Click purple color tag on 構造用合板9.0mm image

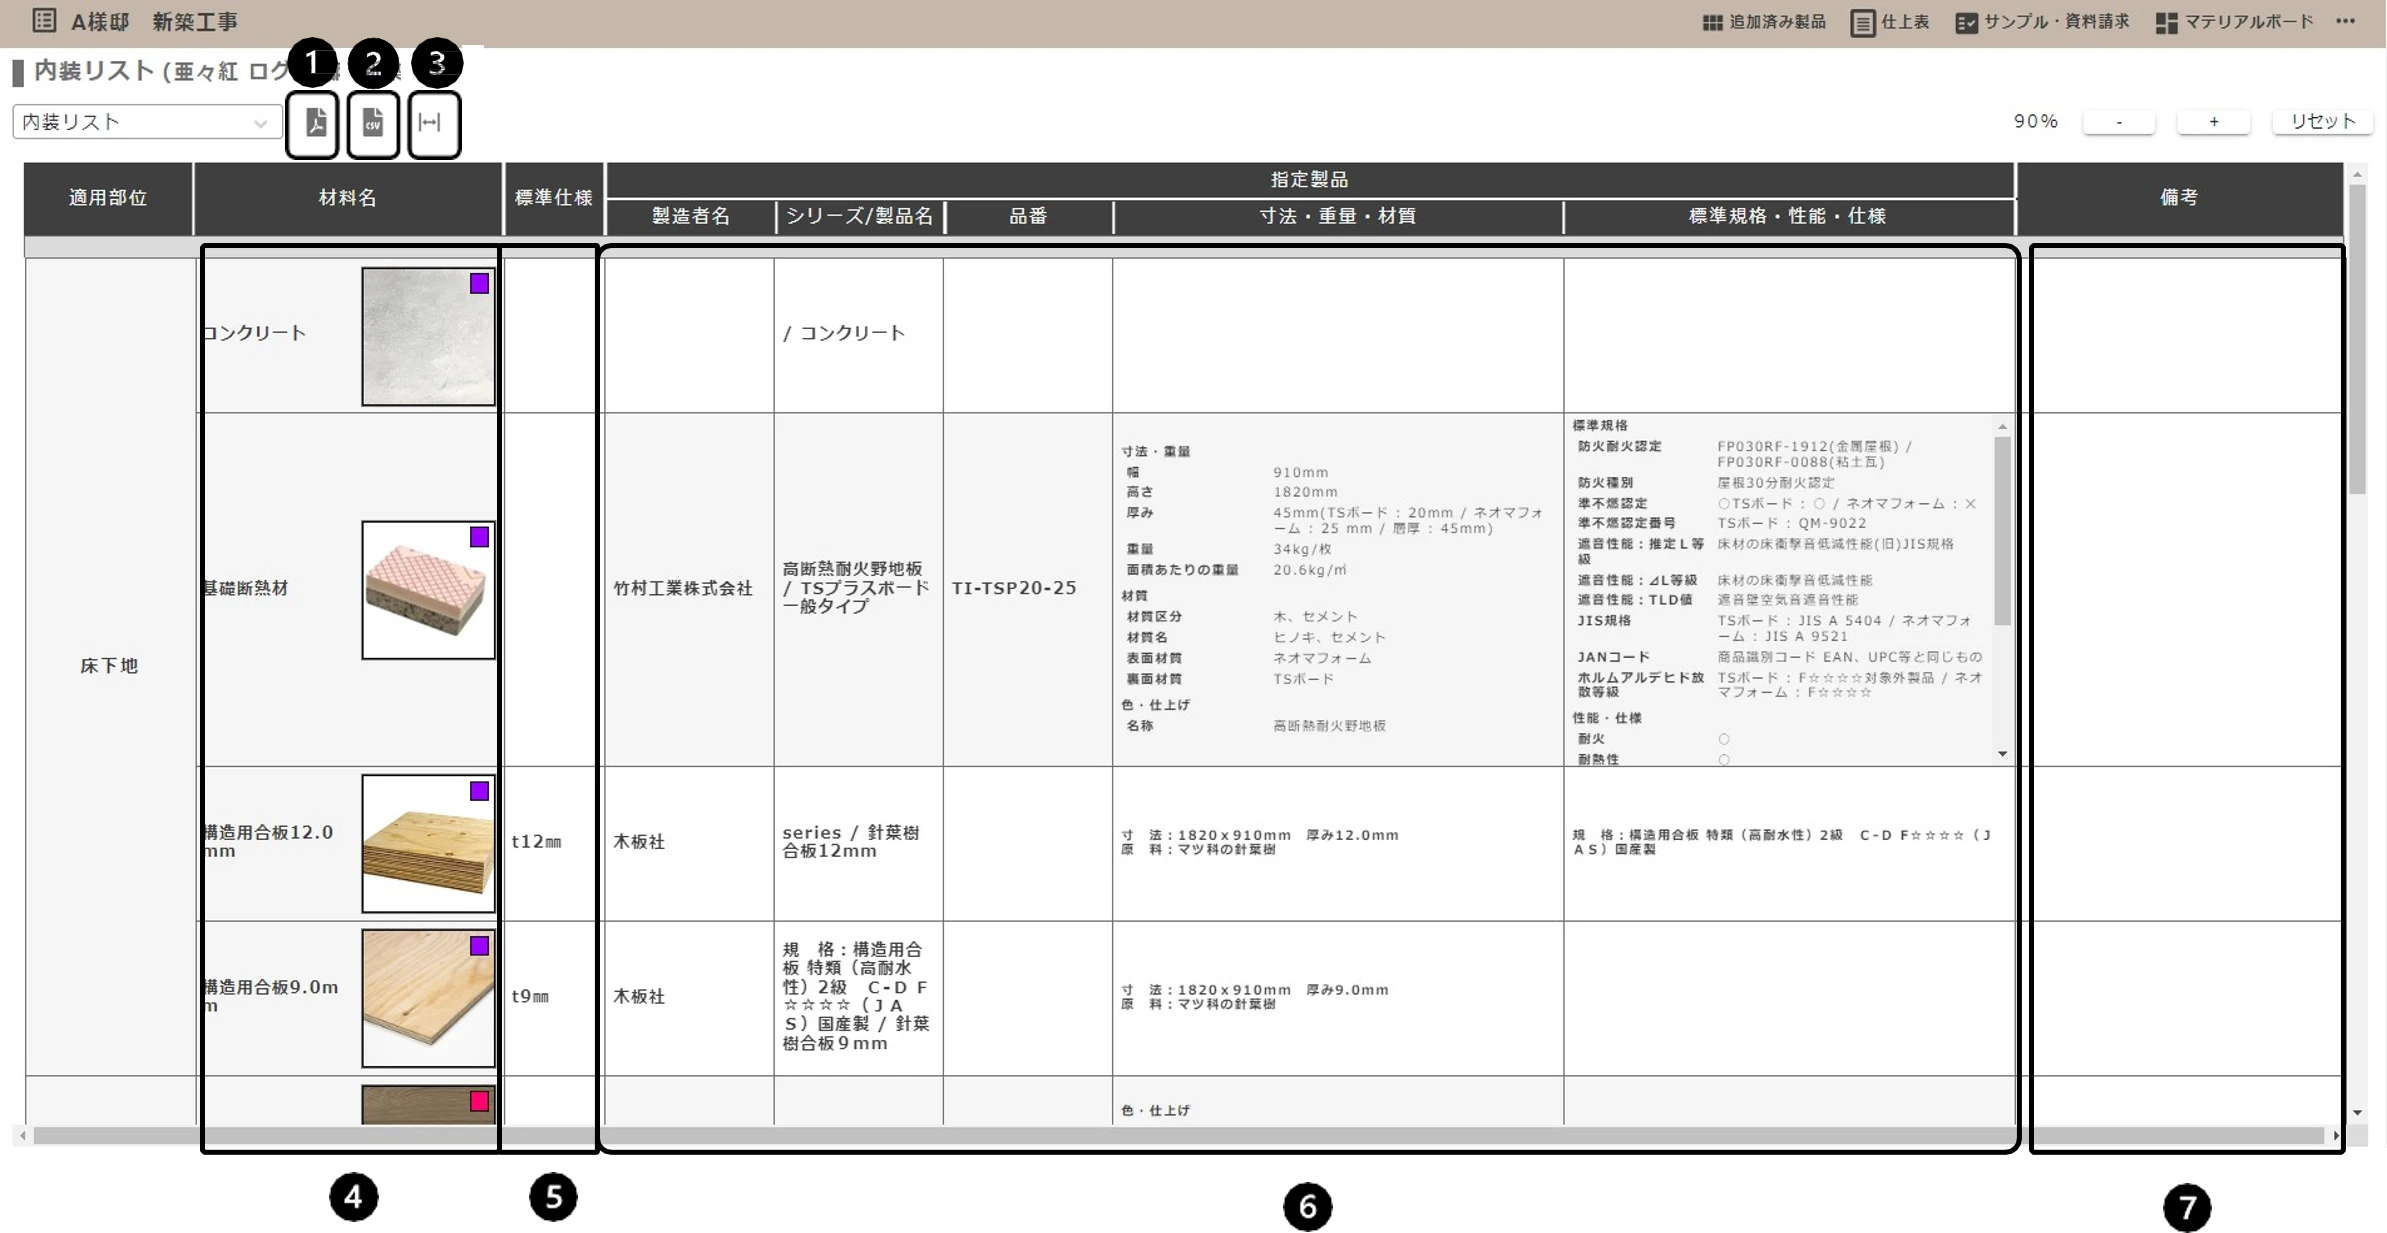coord(480,946)
